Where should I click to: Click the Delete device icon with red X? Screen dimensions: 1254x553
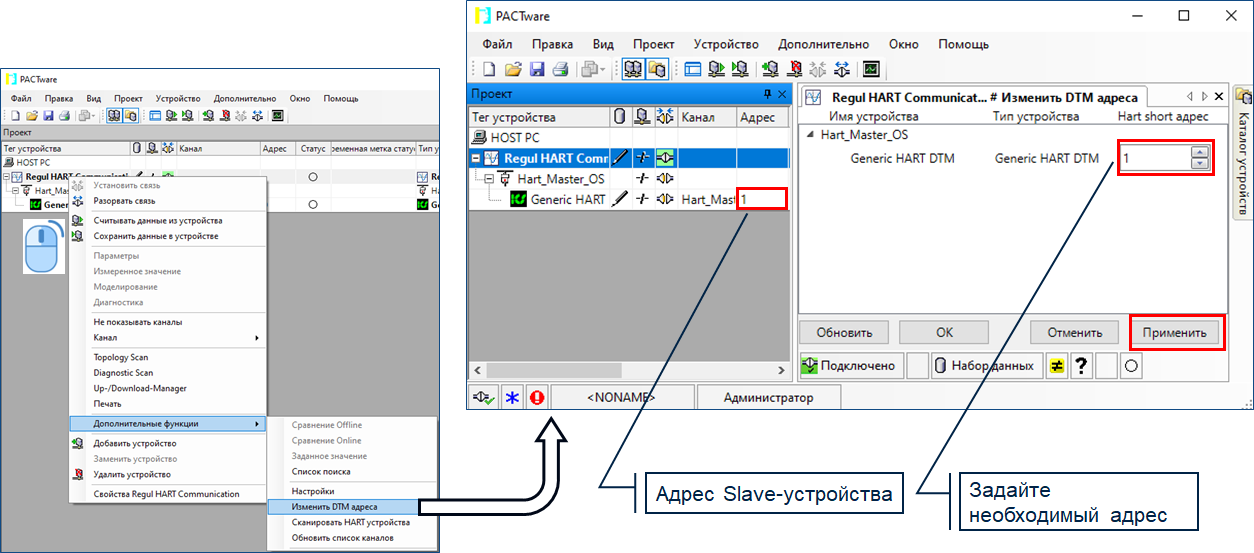[795, 69]
